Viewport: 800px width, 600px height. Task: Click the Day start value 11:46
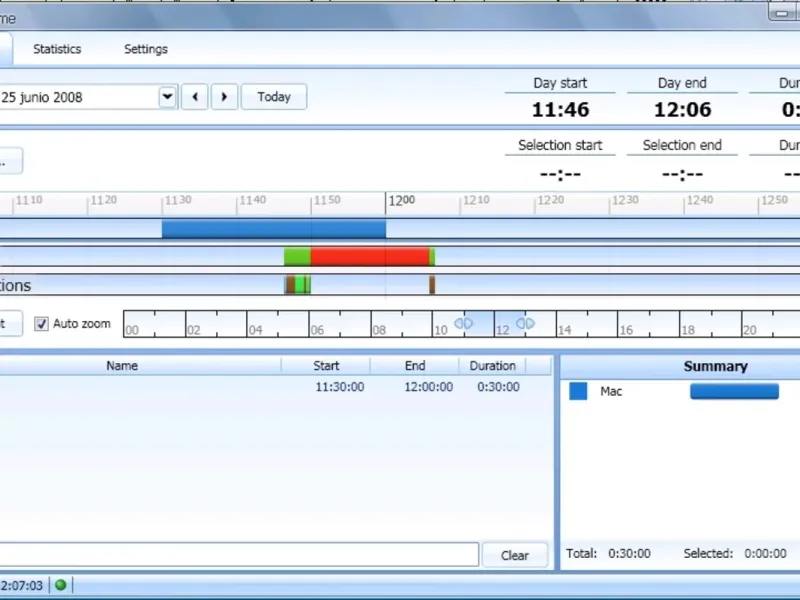pos(560,110)
